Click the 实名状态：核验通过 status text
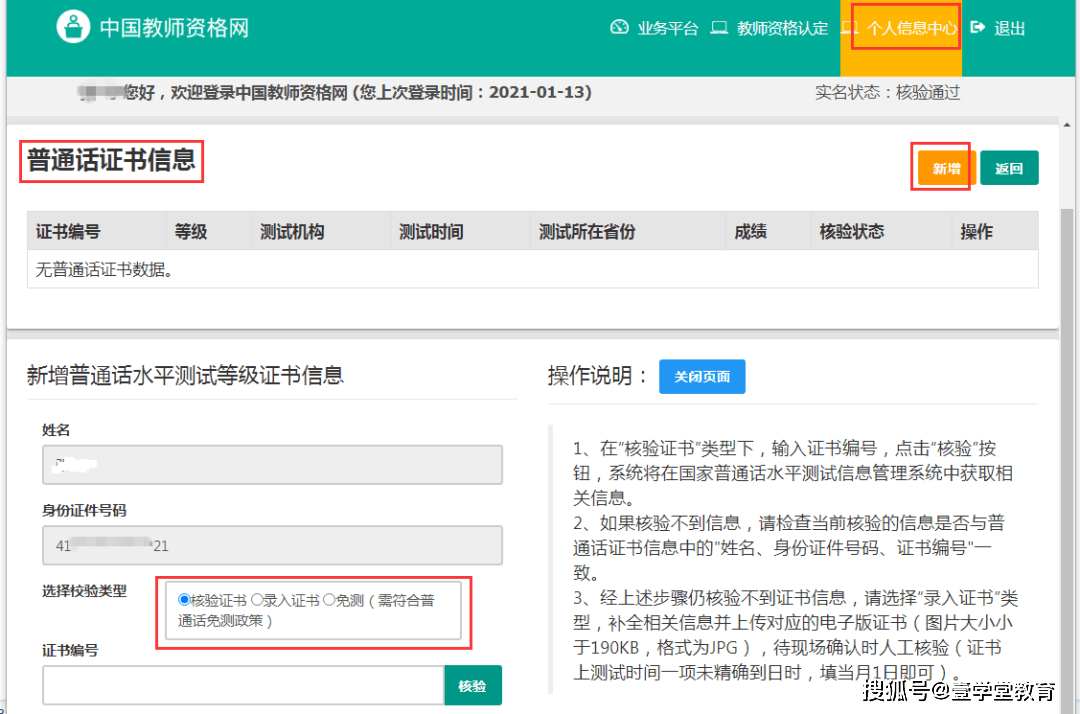The height and width of the screenshot is (714, 1080). [887, 92]
